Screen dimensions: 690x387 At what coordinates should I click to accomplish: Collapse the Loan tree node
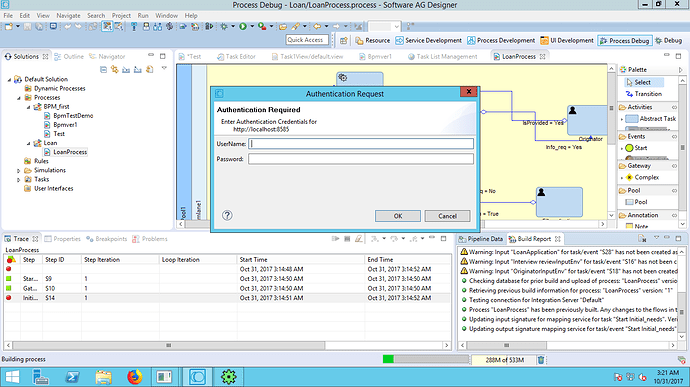pos(29,144)
